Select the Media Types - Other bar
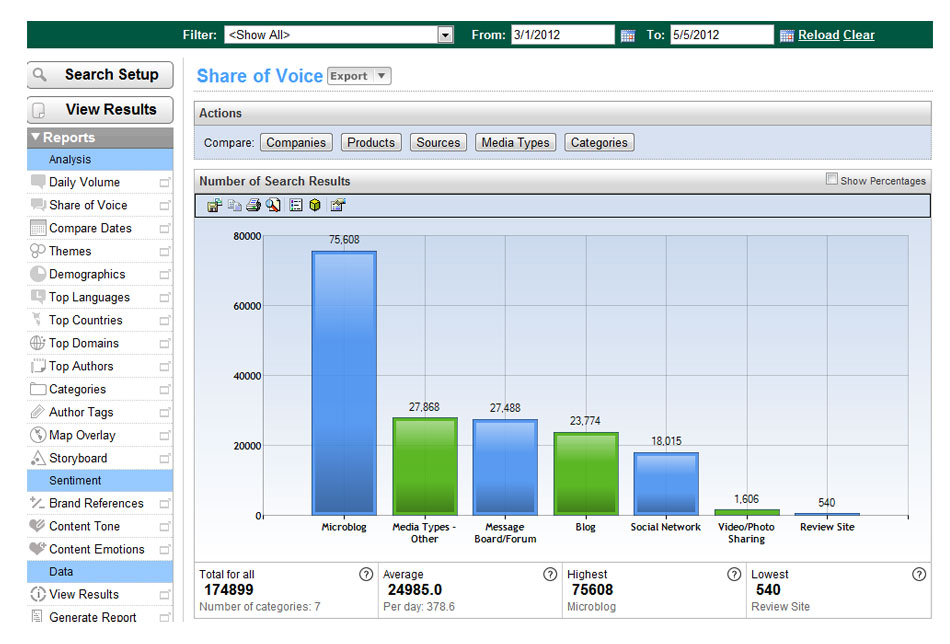Viewport: 950px width, 644px height. click(425, 466)
